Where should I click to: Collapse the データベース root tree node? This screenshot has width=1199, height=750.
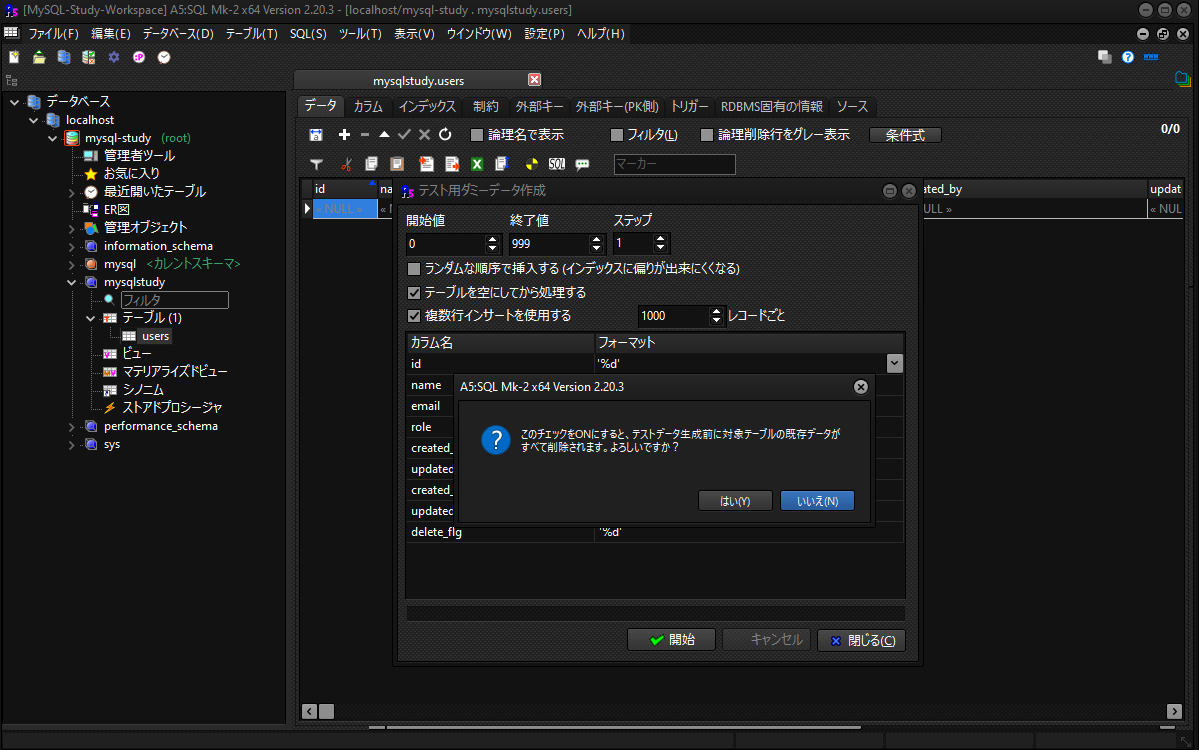click(15, 102)
